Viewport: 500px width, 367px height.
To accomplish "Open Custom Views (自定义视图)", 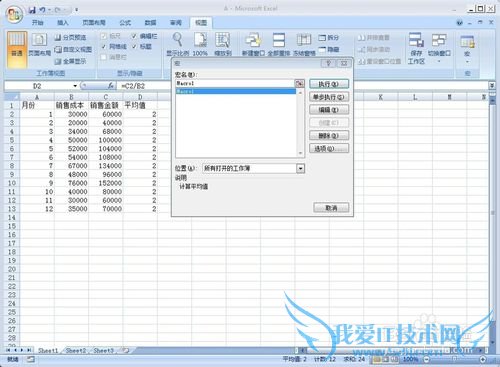I will click(73, 49).
